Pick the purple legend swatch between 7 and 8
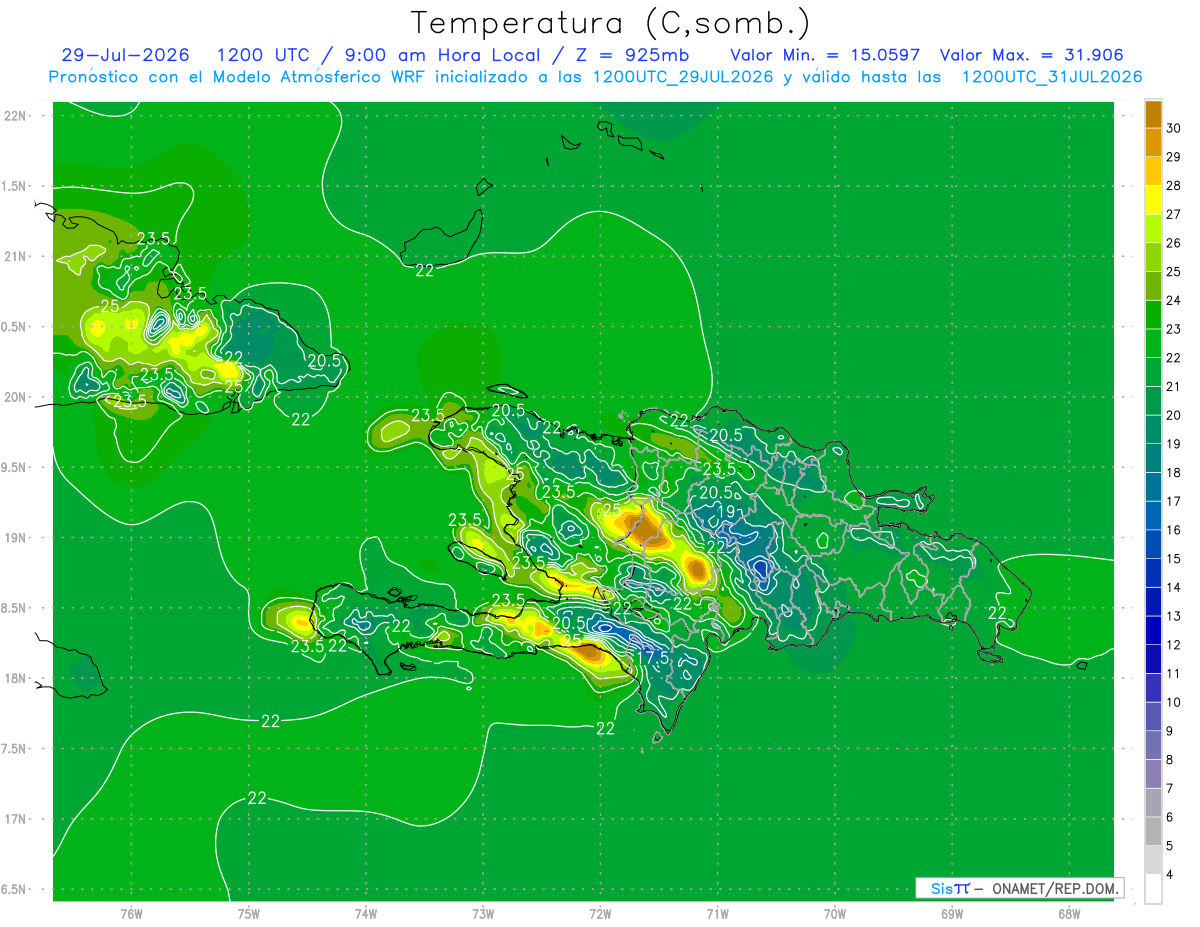This screenshot has width=1200, height=927. 1153,774
